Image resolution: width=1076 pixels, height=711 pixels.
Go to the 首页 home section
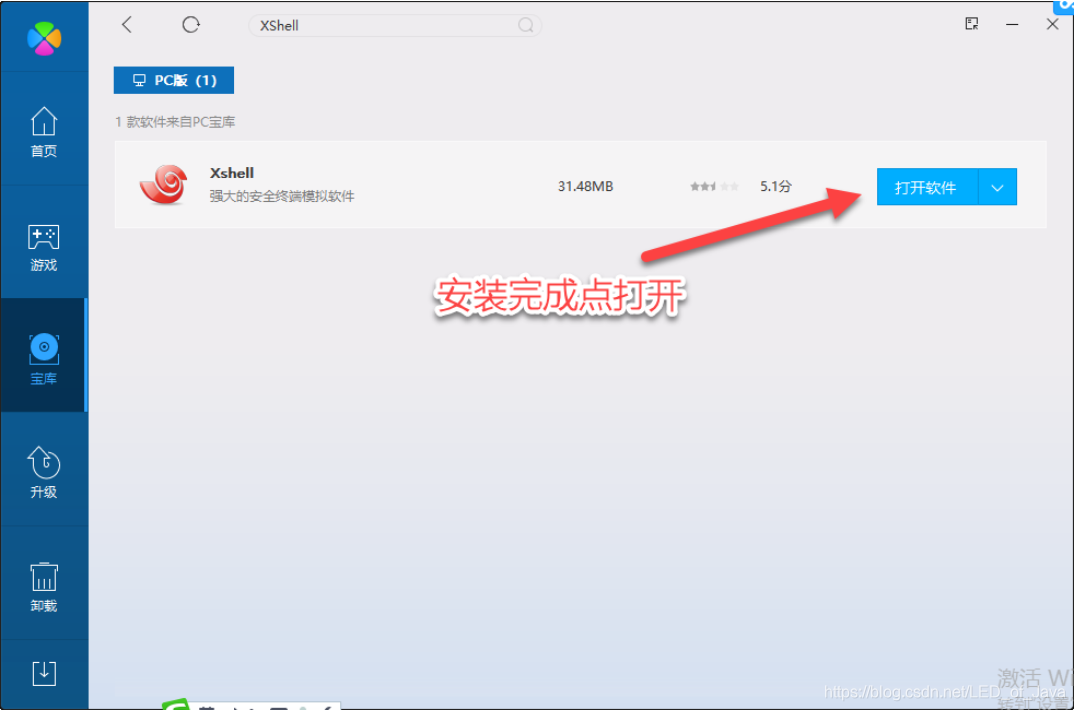[44, 132]
